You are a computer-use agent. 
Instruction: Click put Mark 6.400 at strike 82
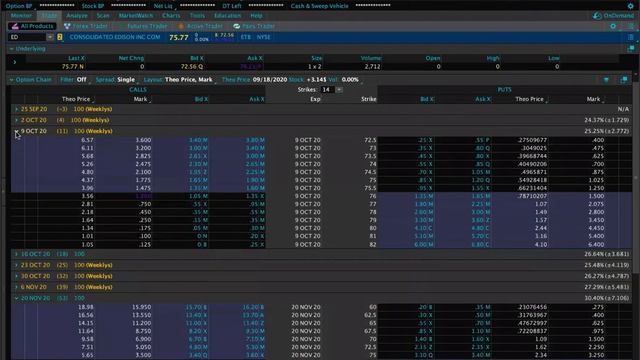click(x=596, y=244)
